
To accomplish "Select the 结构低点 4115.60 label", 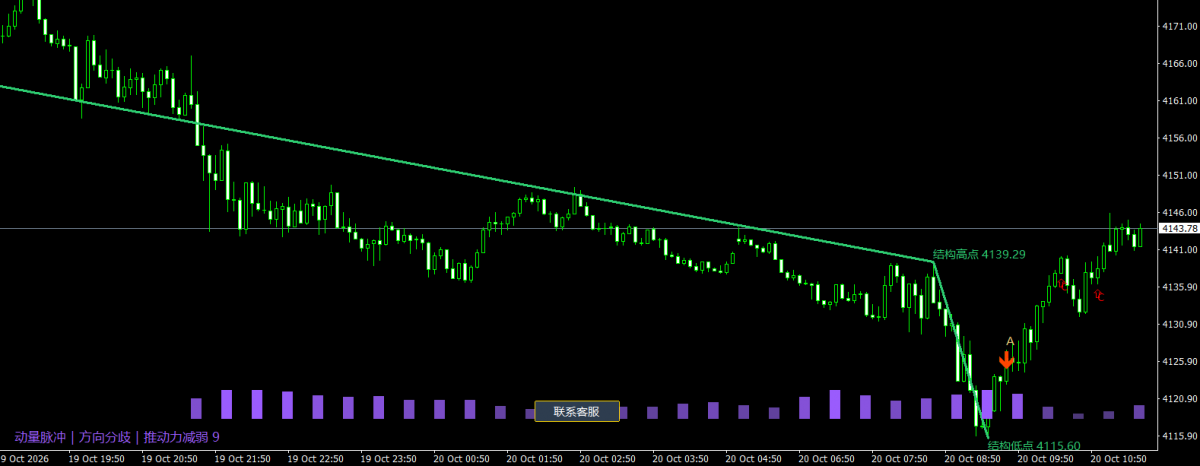I will 1034,446.
